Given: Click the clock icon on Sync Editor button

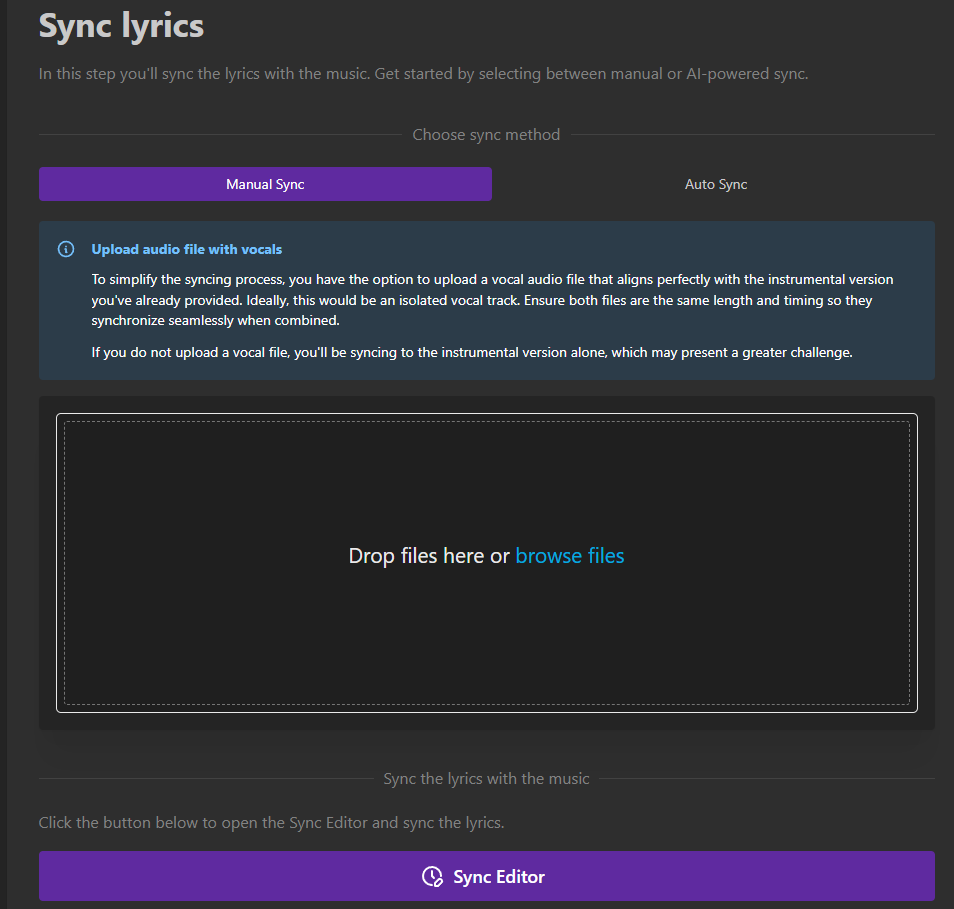Looking at the screenshot, I should coord(433,877).
